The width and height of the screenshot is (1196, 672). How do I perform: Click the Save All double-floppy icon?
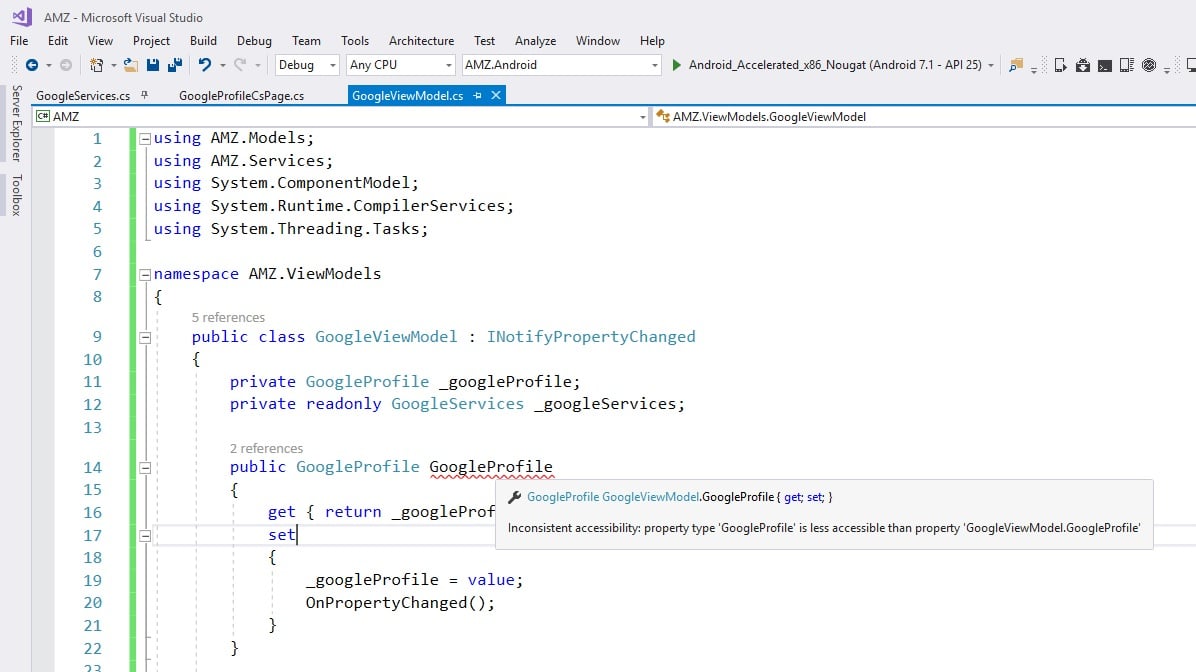click(175, 66)
